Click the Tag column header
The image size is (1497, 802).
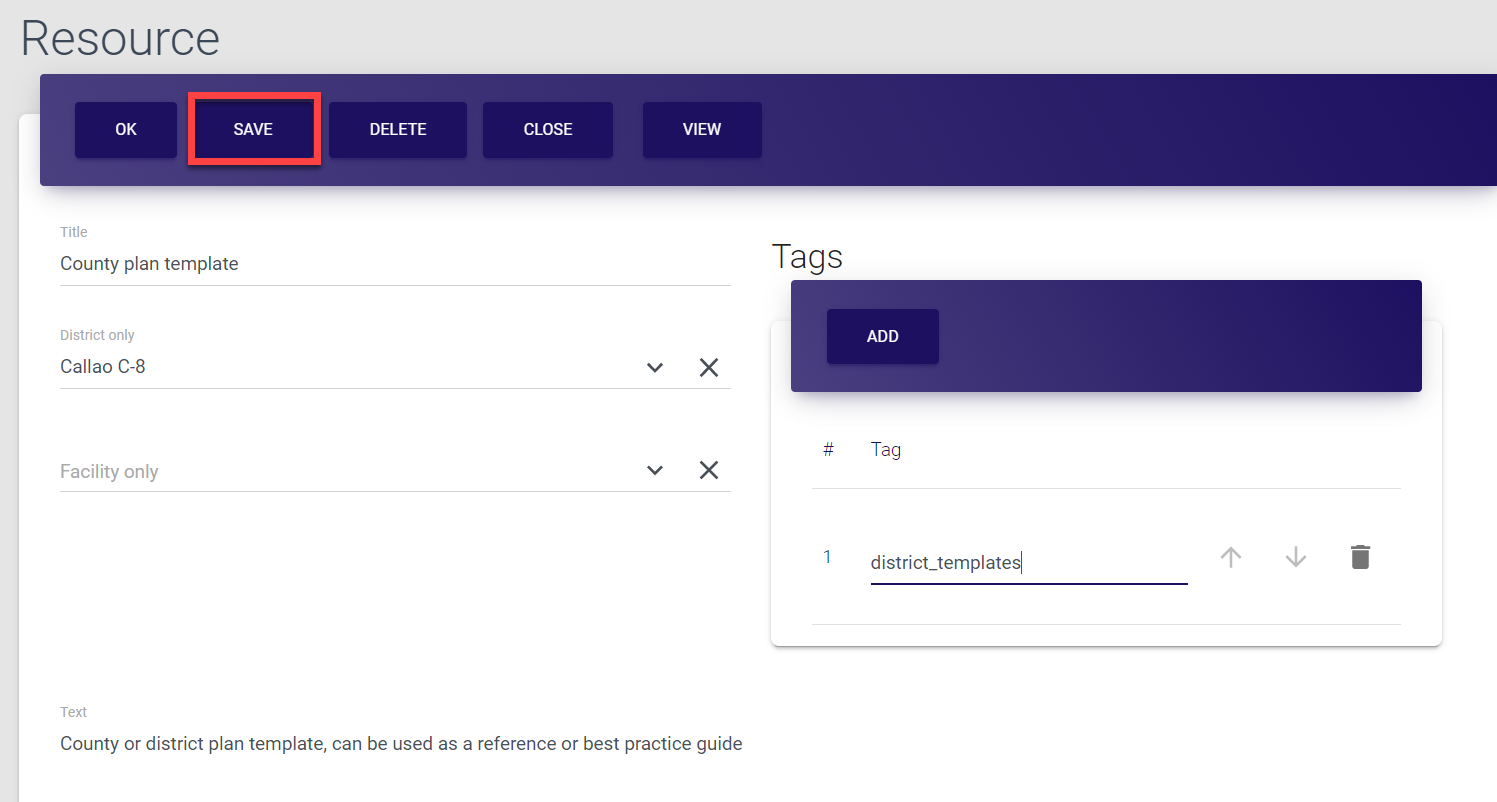tap(886, 450)
